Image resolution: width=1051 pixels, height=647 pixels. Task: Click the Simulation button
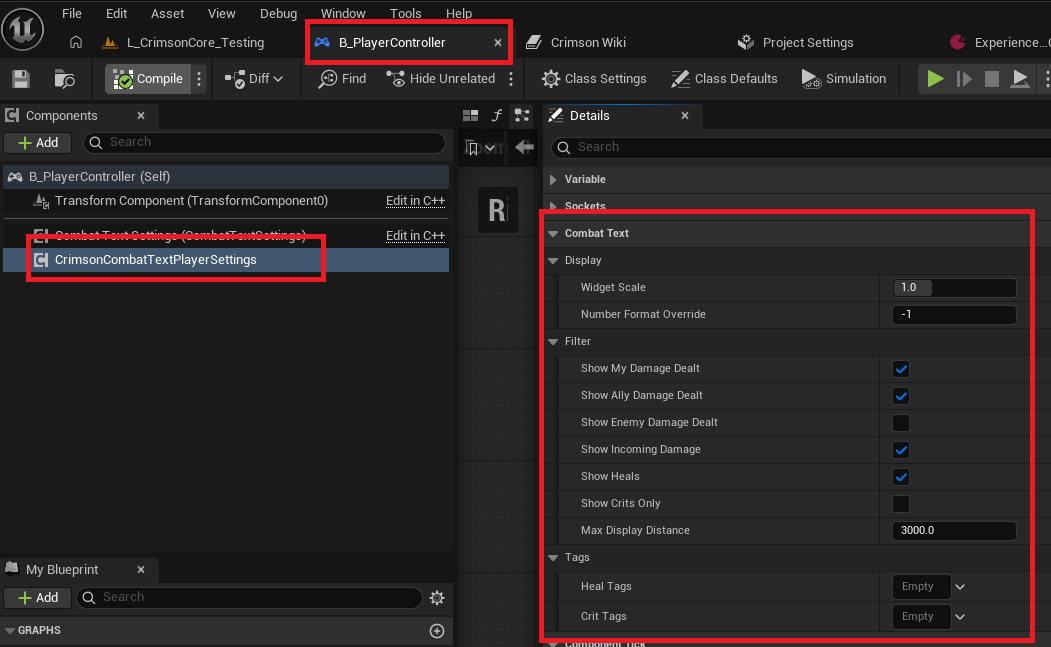coord(844,78)
